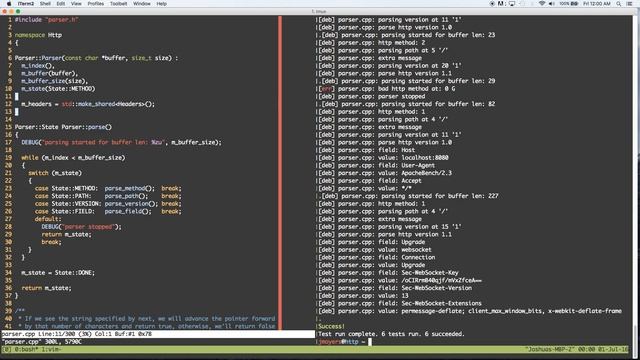Click the bold M menu bar icon
This screenshot has height=360, width=640.
[x=501, y=4]
